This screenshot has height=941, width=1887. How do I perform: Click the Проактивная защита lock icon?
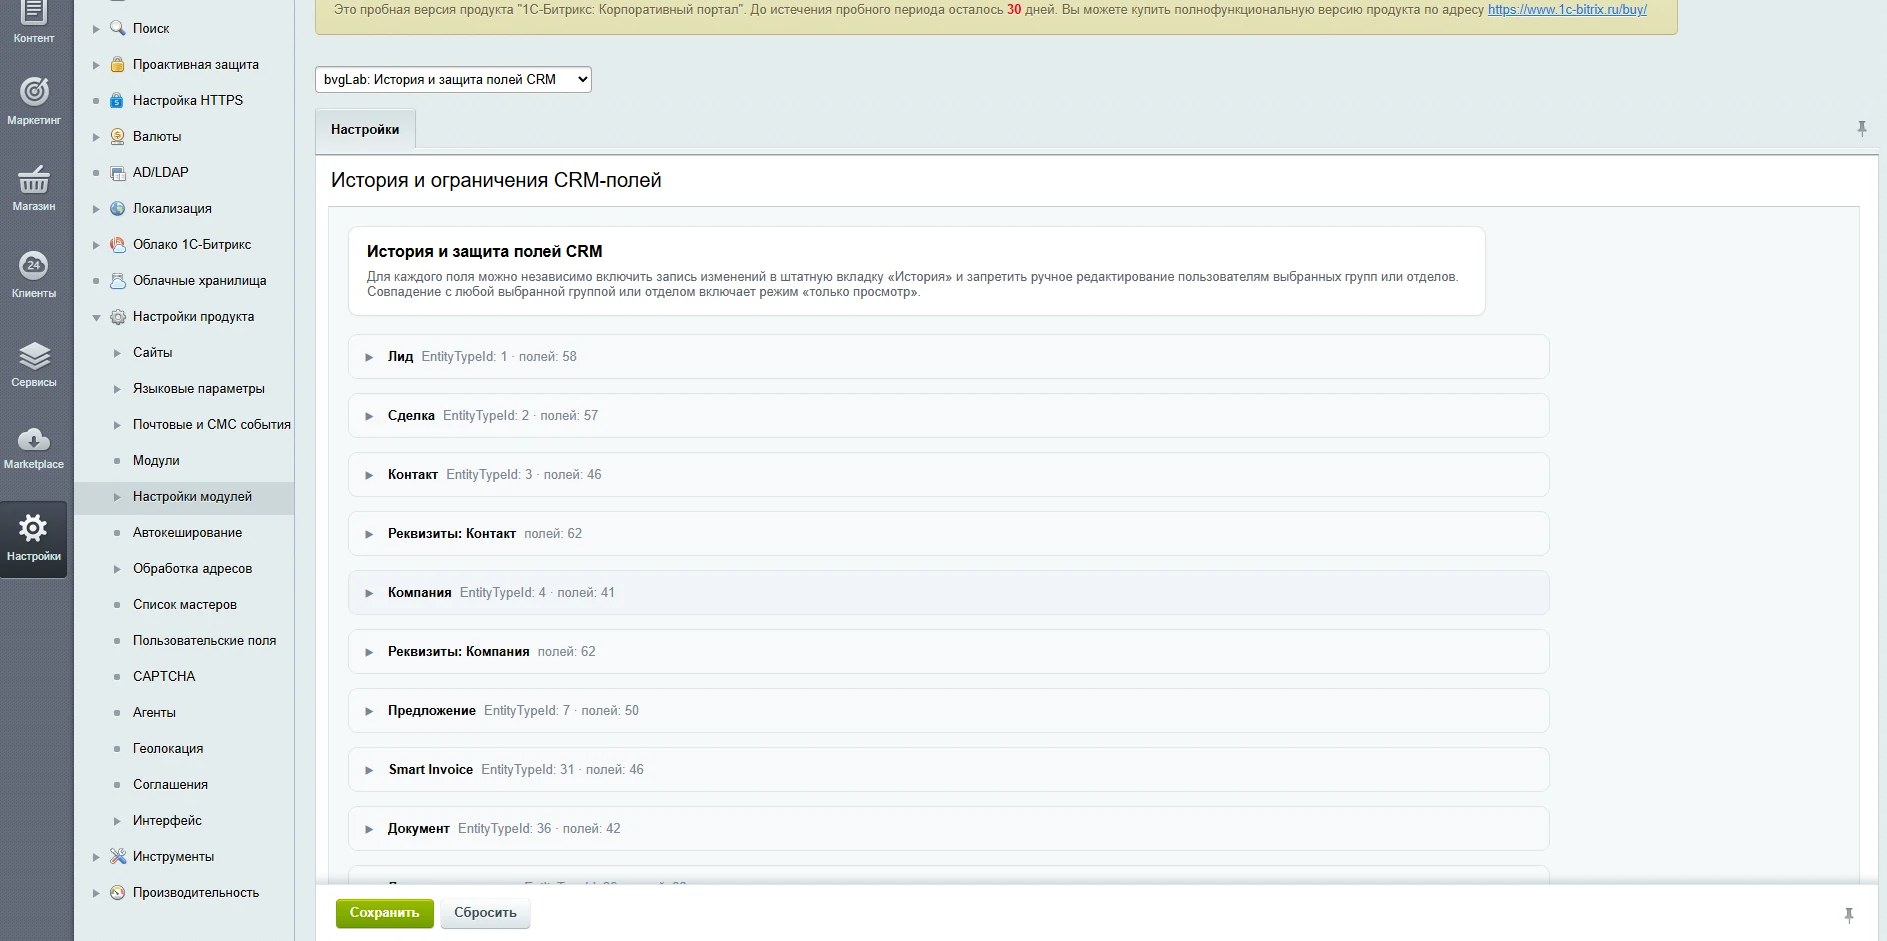118,64
